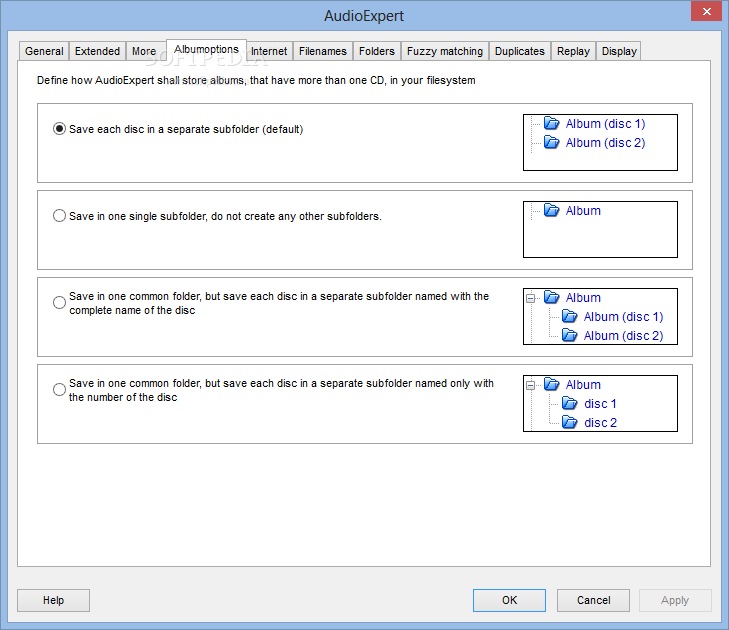Confirm settings with the OK button
This screenshot has height=630, width=729.
[x=510, y=600]
